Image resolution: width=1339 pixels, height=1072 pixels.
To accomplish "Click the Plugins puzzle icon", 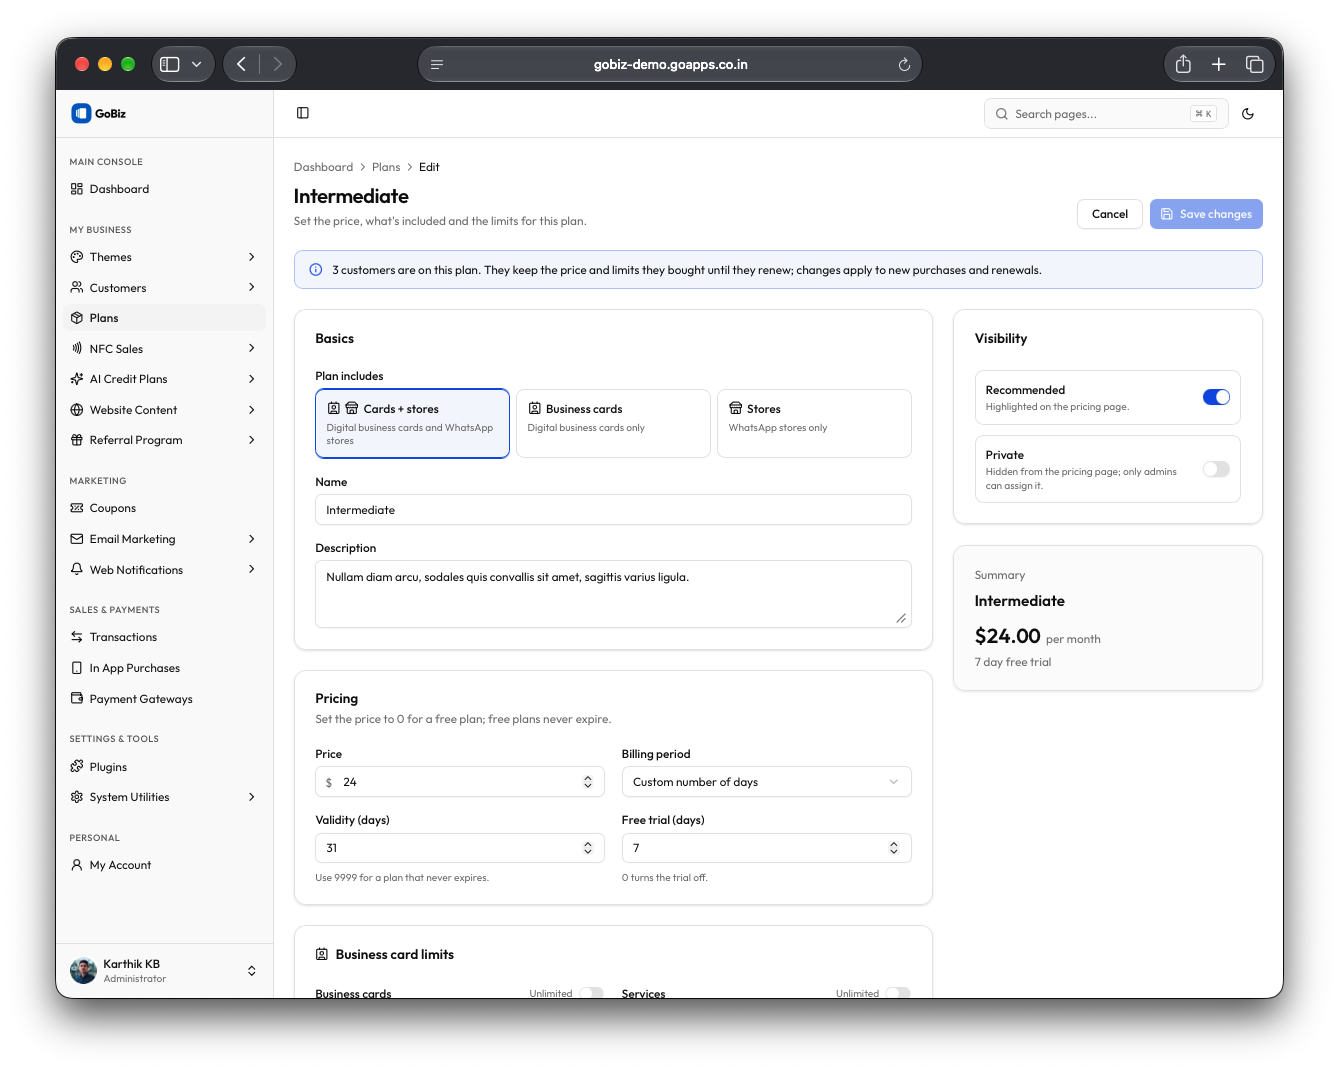I will point(77,767).
